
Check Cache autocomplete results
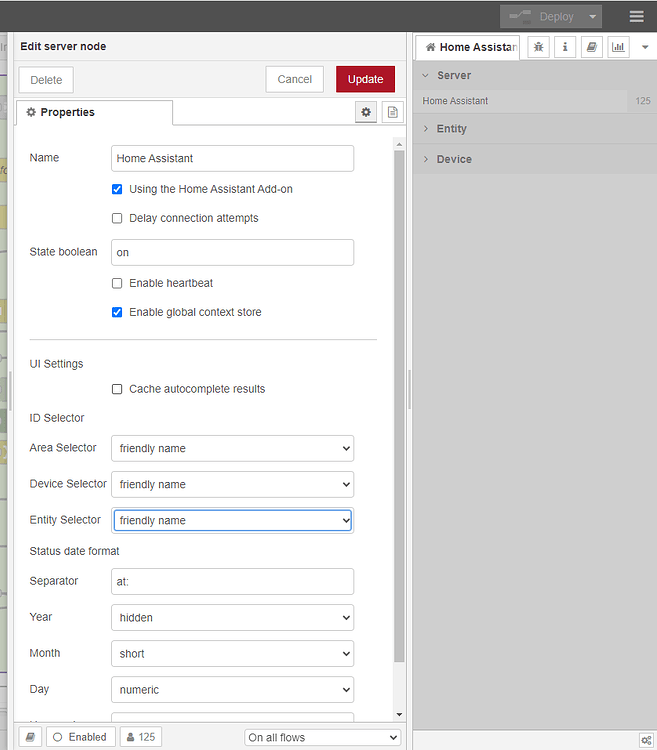coord(117,389)
